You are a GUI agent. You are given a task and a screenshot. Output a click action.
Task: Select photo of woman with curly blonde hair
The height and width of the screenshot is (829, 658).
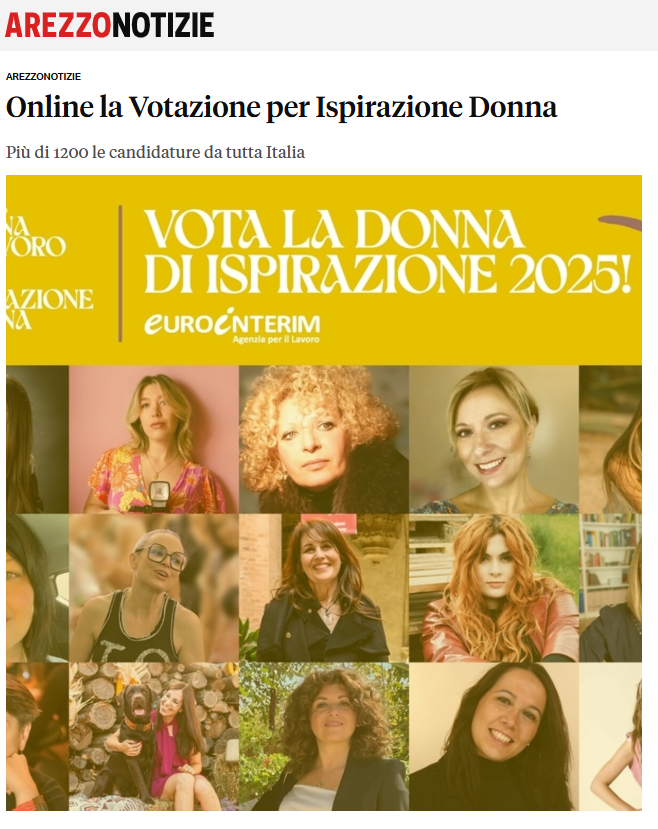[x=324, y=439]
